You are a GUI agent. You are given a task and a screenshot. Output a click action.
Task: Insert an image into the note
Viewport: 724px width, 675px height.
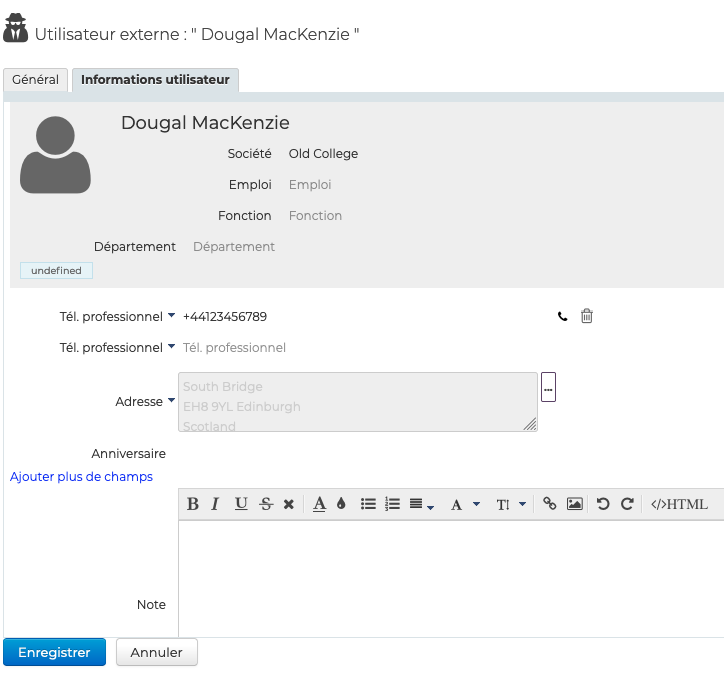(575, 504)
